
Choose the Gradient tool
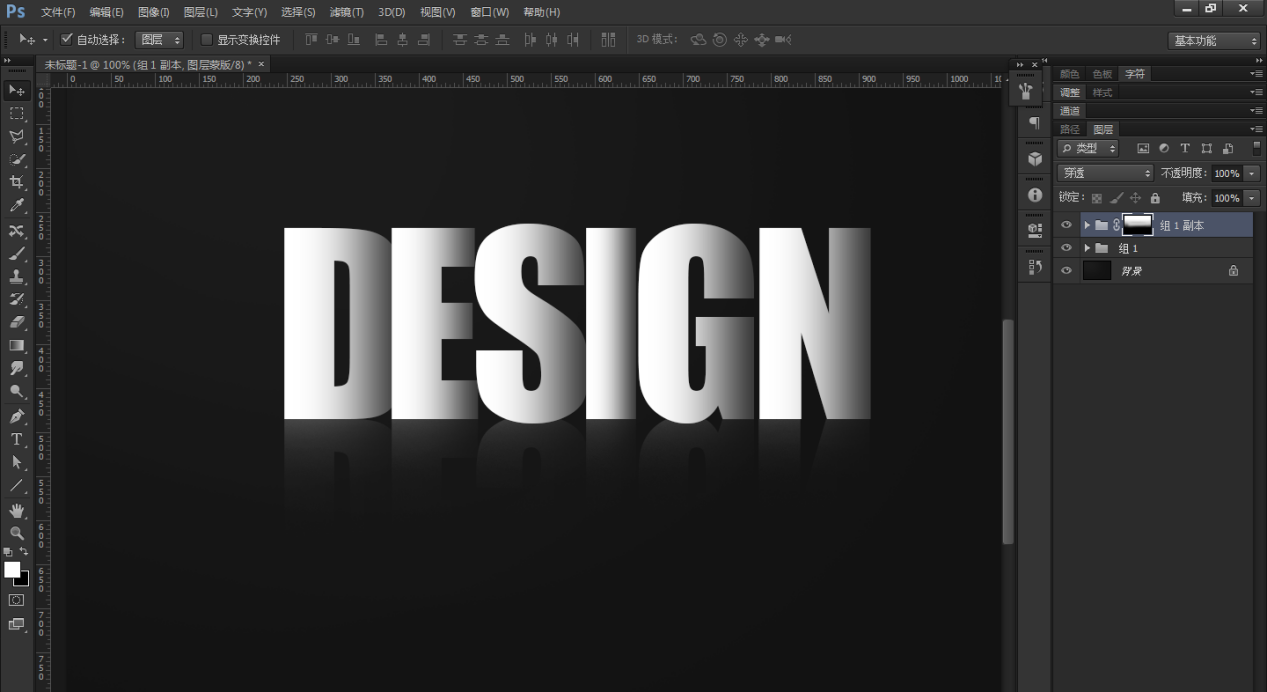coord(17,346)
